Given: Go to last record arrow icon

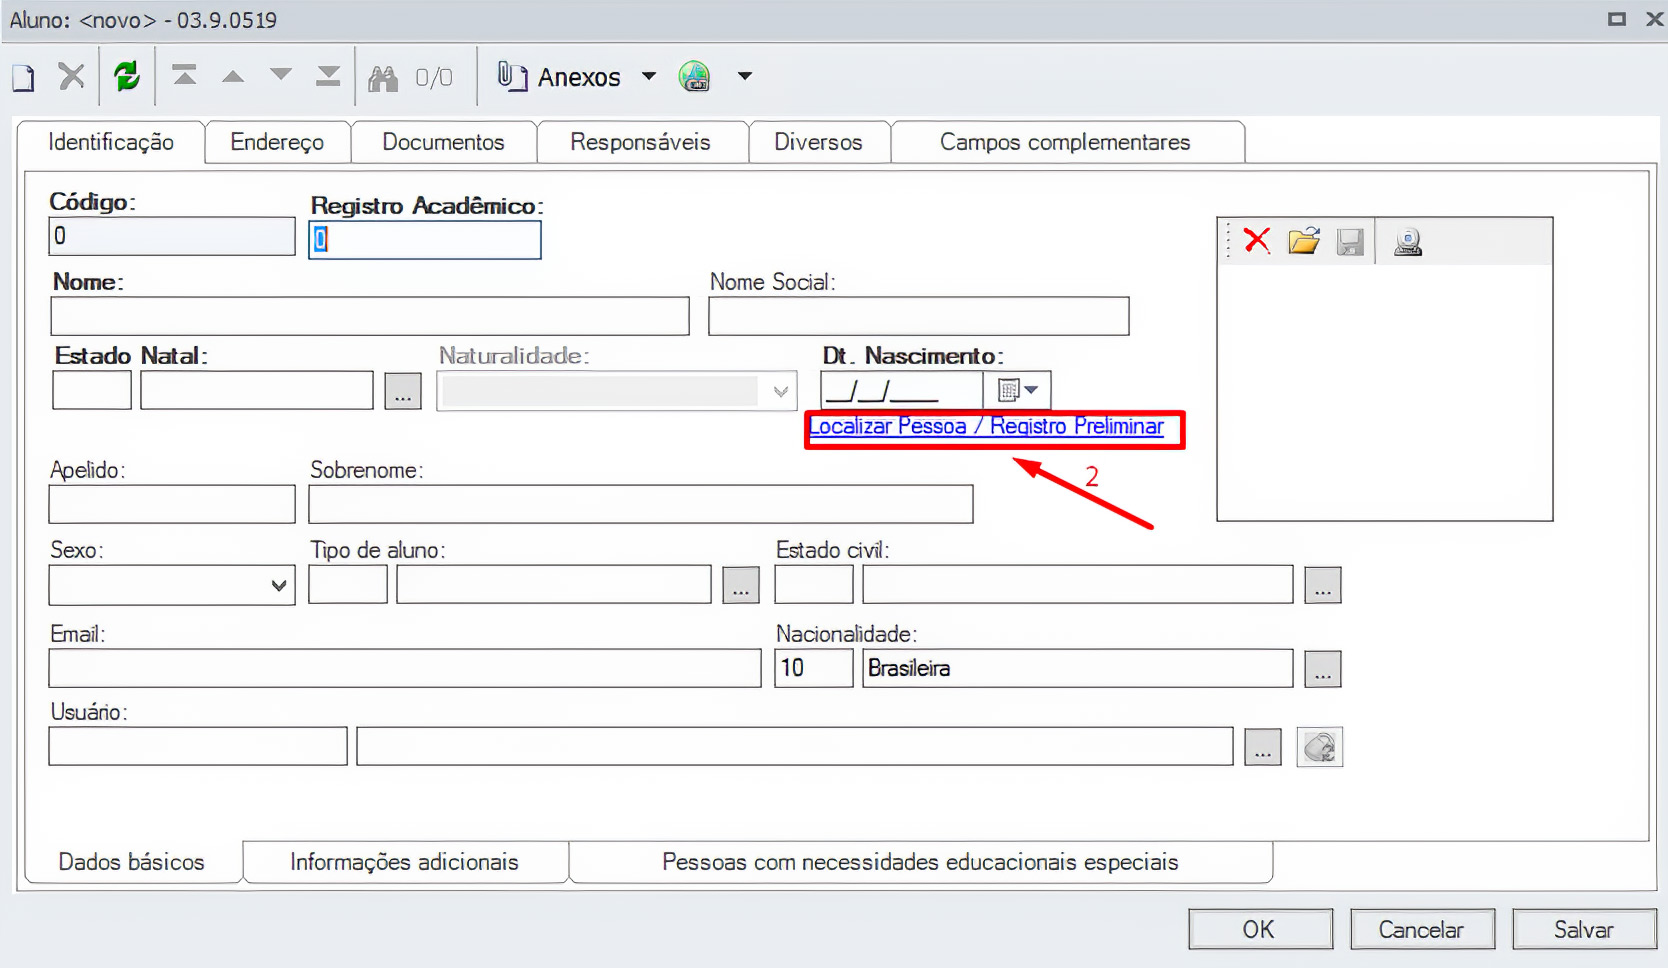Looking at the screenshot, I should click(328, 77).
